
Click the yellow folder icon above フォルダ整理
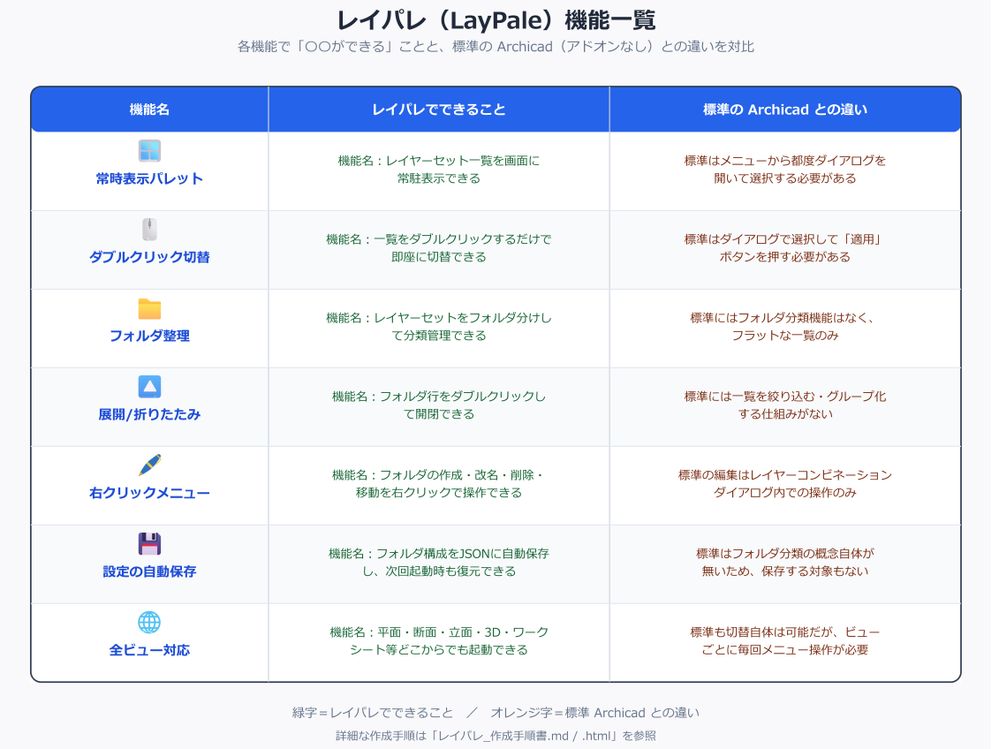pos(150,308)
